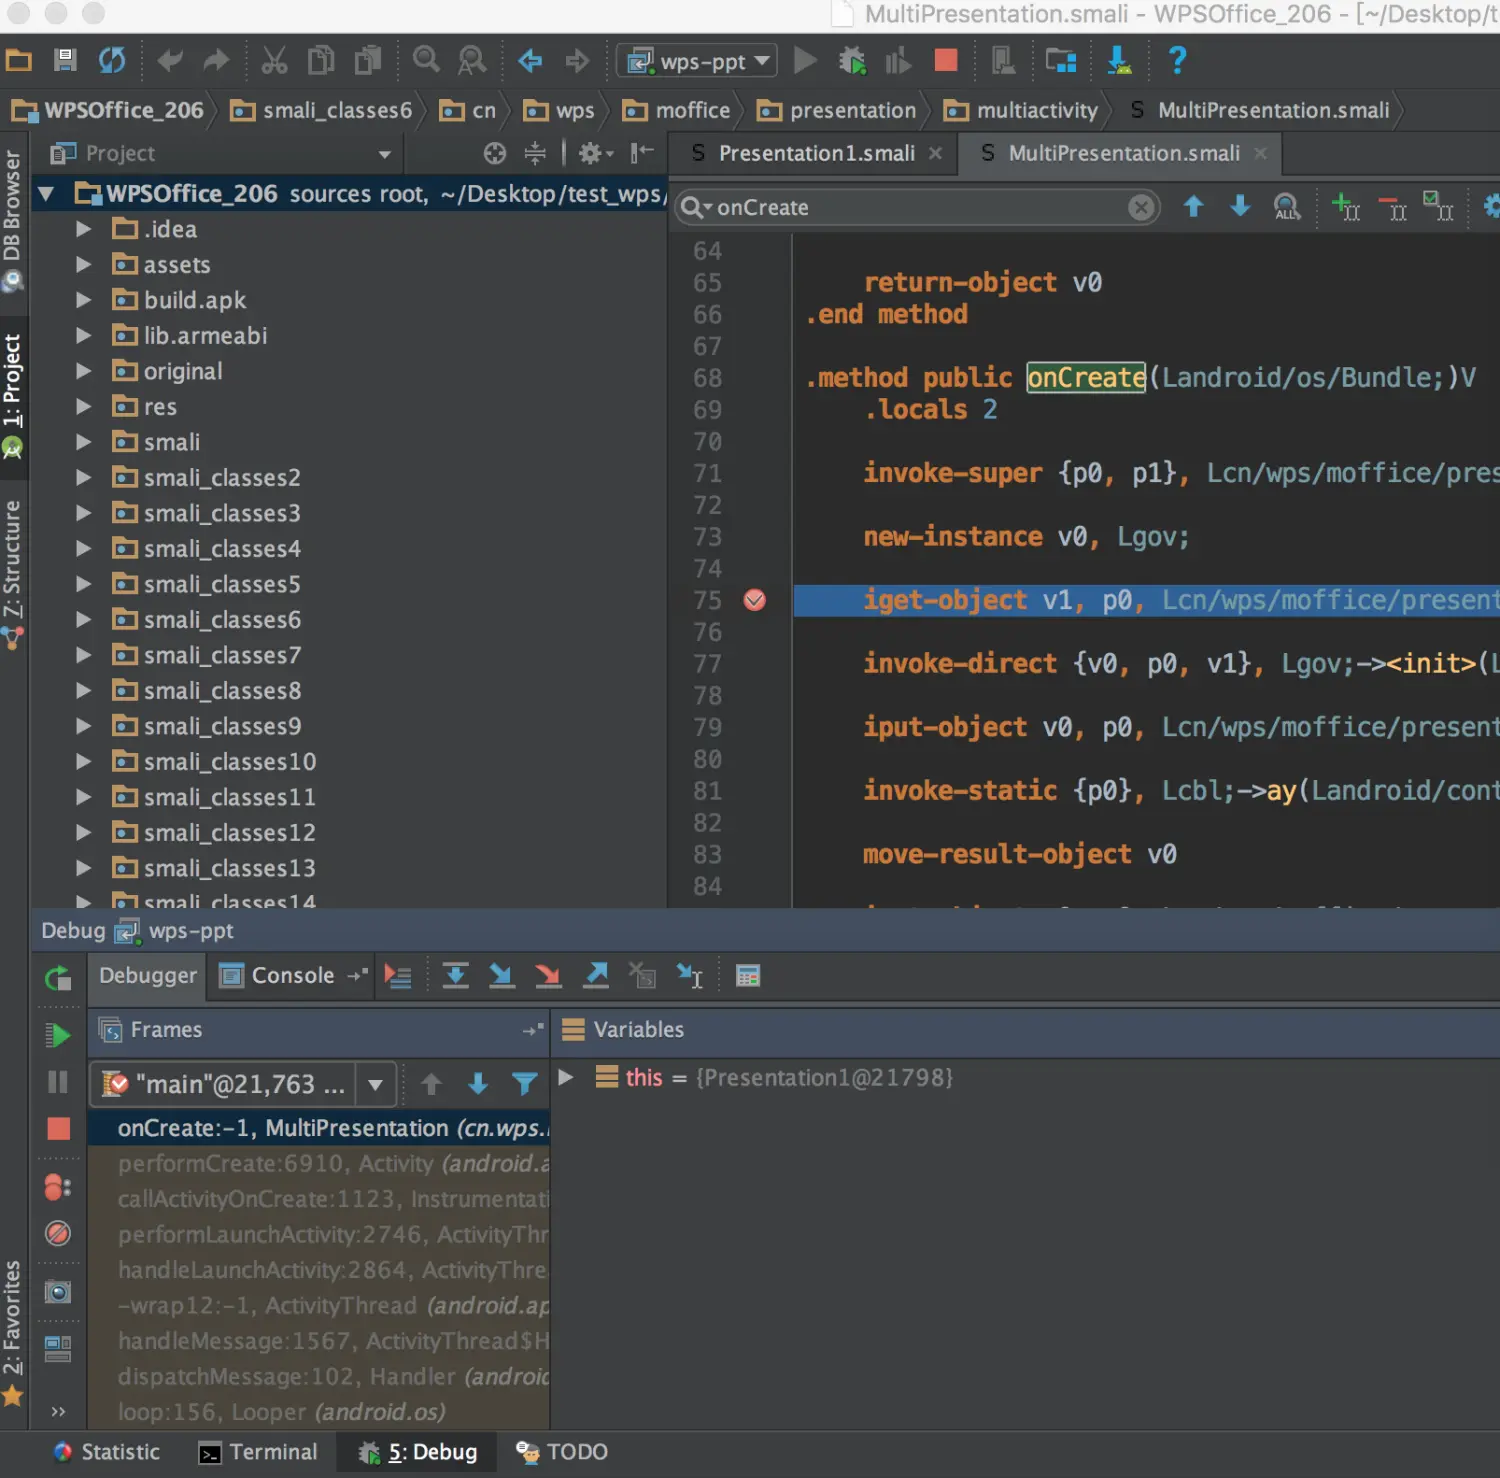Click View Breakpoints red dots icon
Screen dimensions: 1500x1478
pyautogui.click(x=58, y=1187)
